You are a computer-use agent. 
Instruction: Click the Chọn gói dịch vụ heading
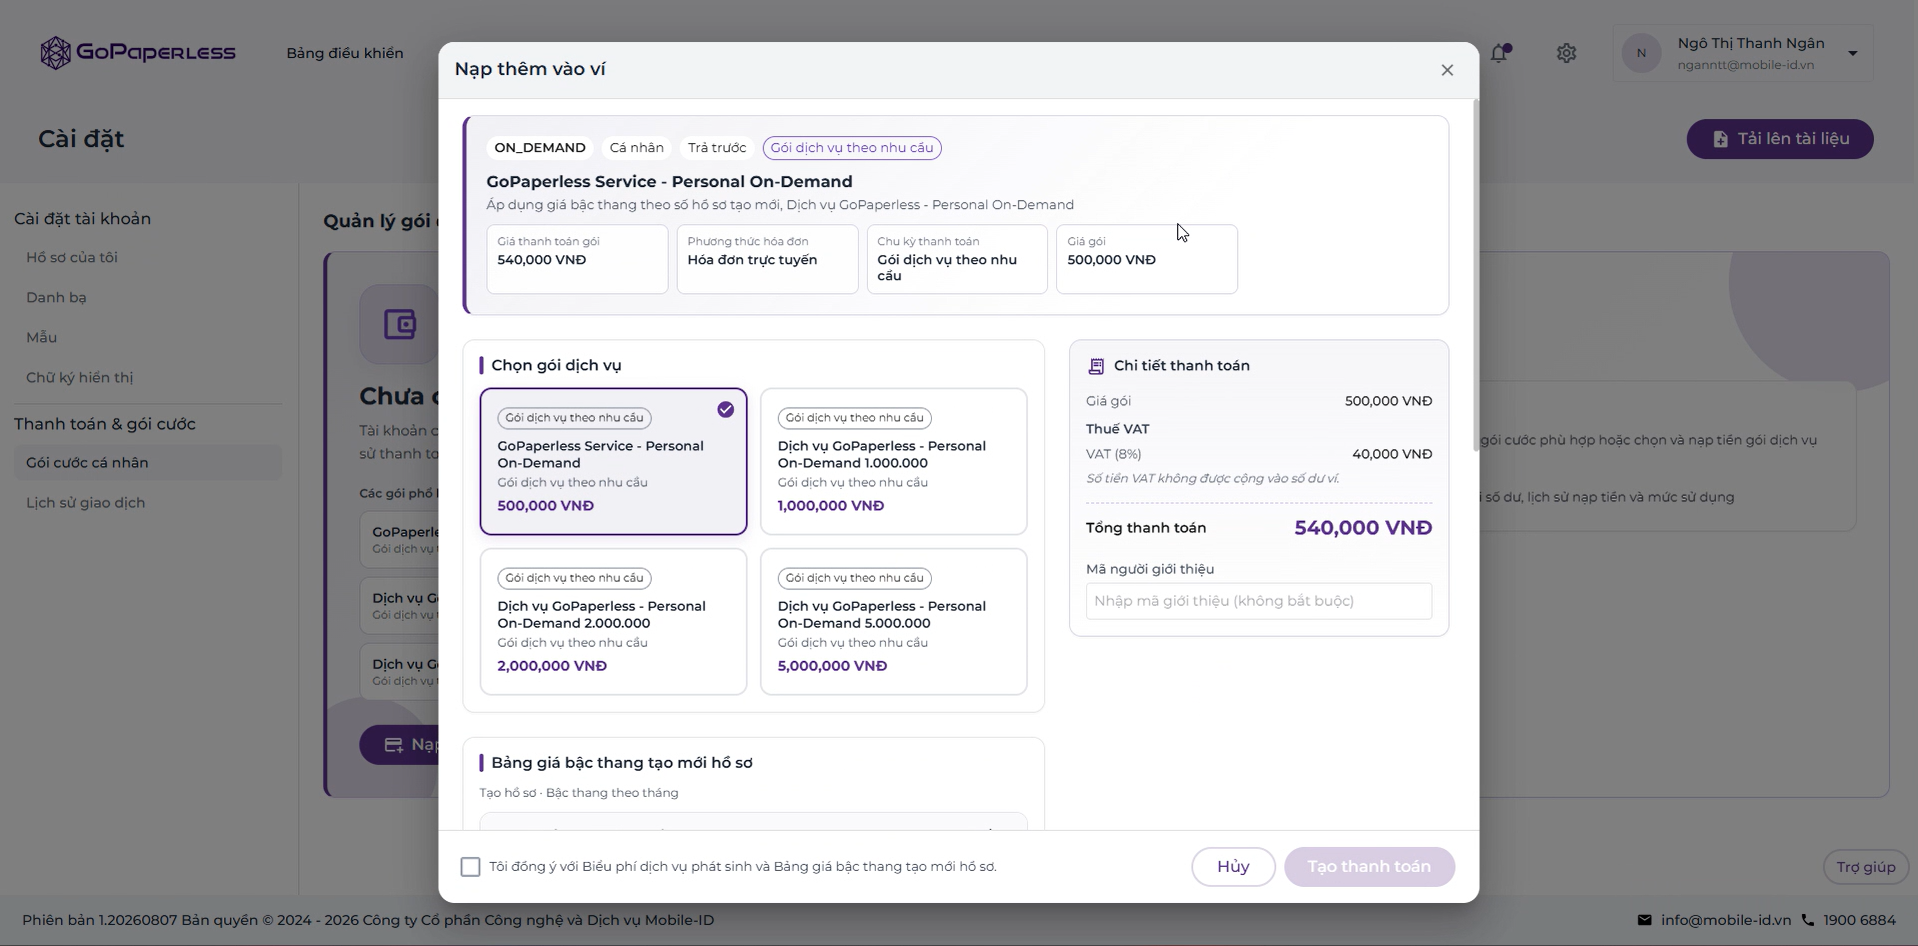(x=556, y=366)
